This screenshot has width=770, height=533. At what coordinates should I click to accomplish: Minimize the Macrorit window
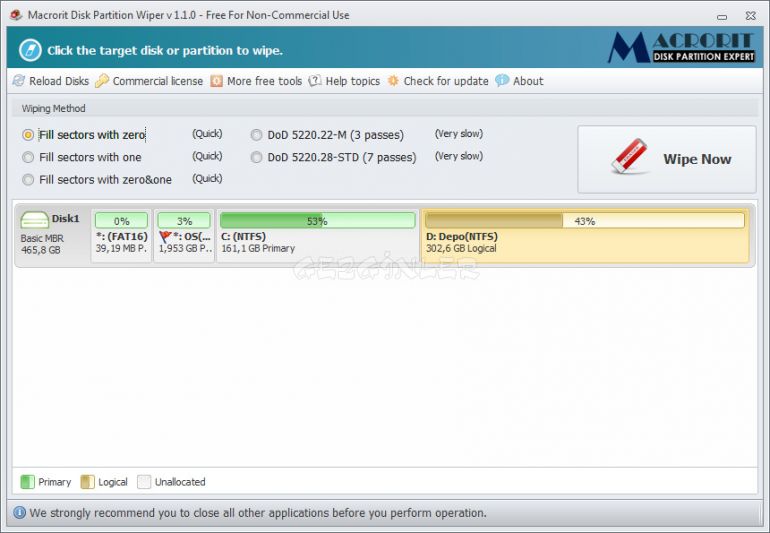[722, 16]
